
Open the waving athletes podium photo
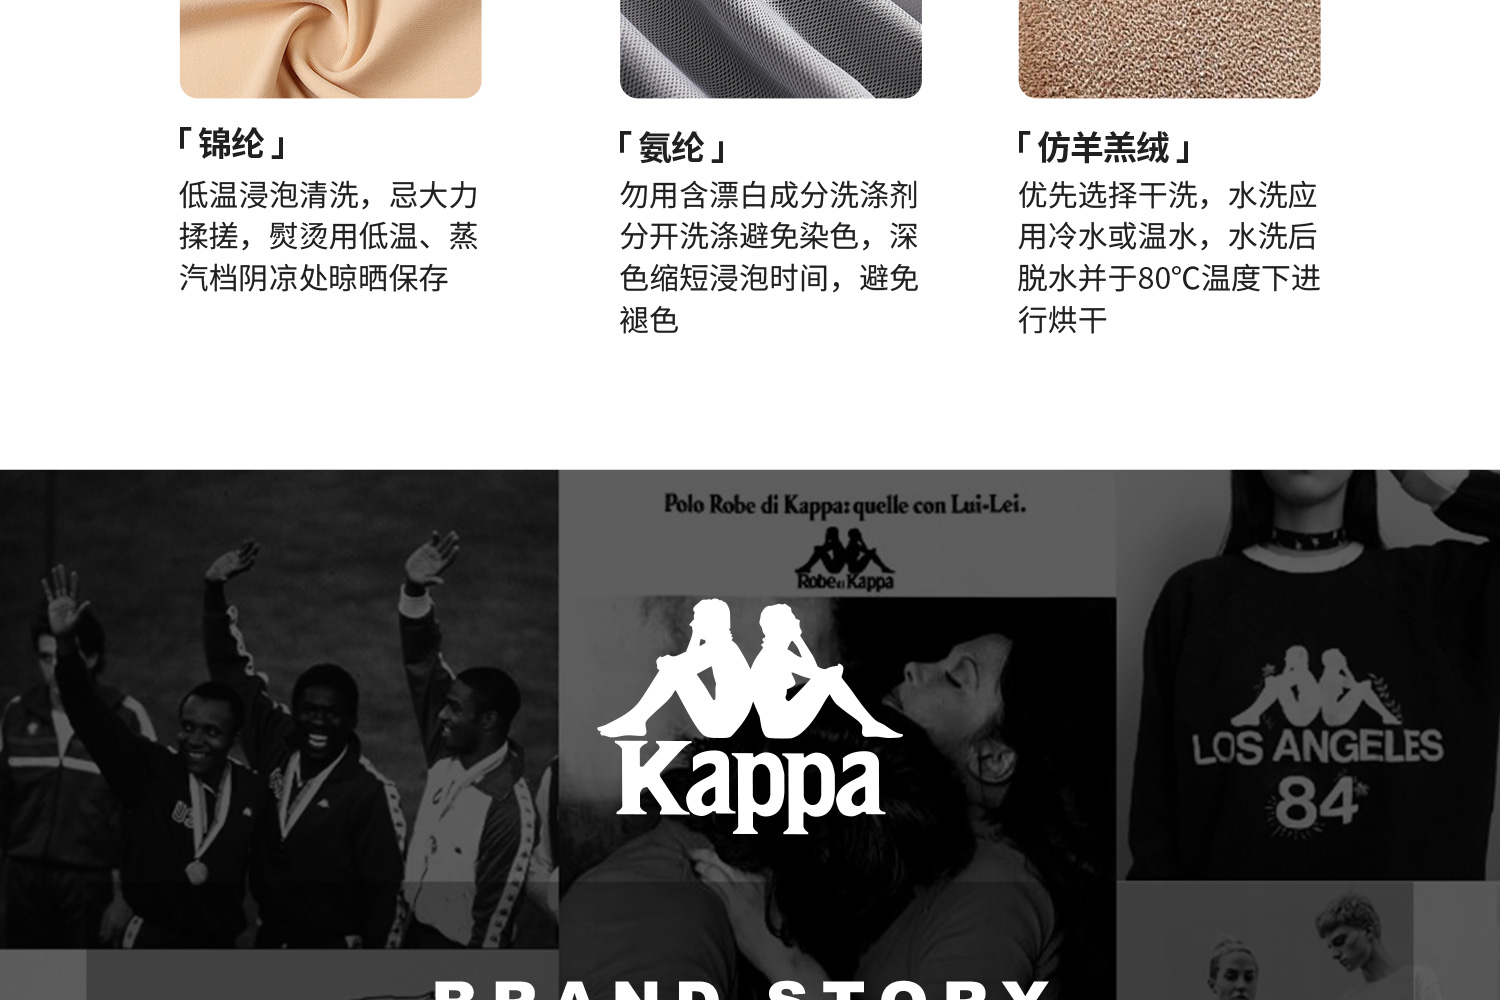click(279, 709)
